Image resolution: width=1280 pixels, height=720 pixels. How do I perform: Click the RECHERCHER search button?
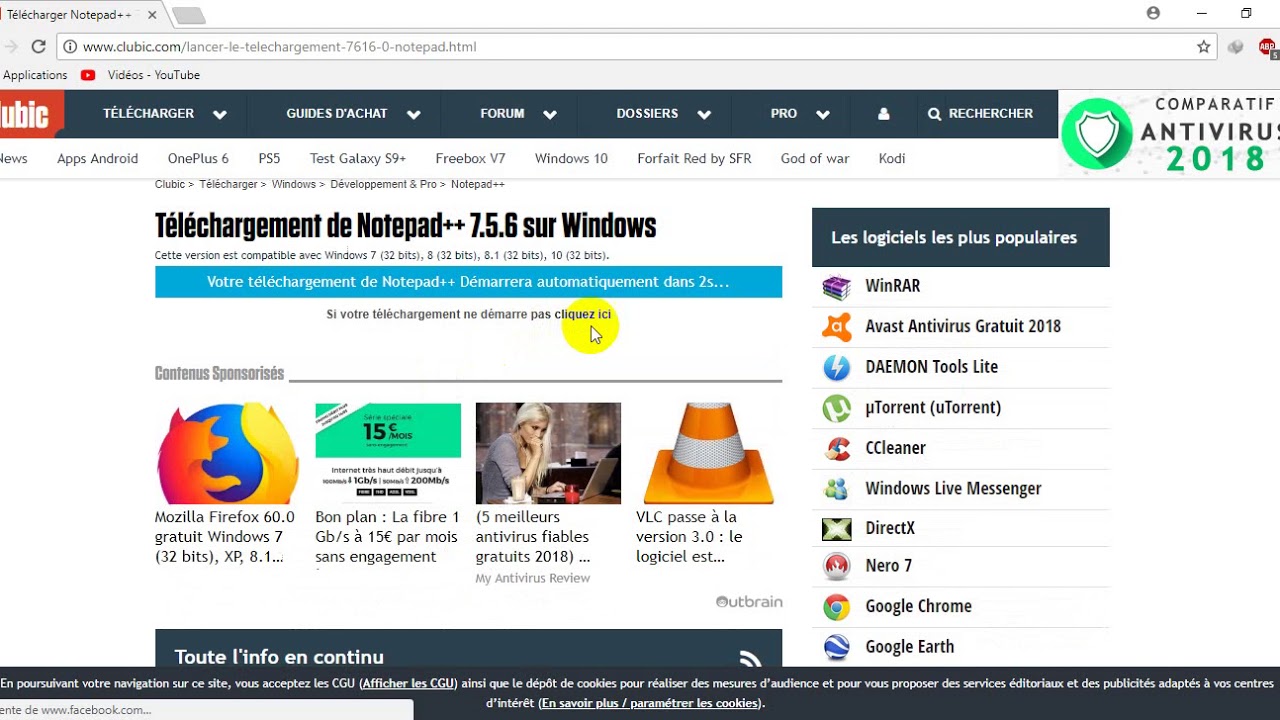(981, 114)
